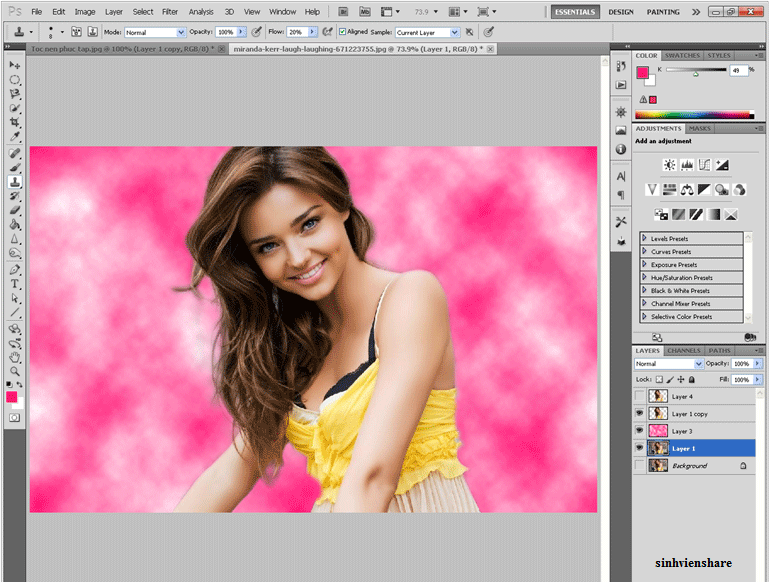Hide Layer 3 with the eye icon
Image resolution: width=769 pixels, height=582 pixels.
[x=640, y=431]
